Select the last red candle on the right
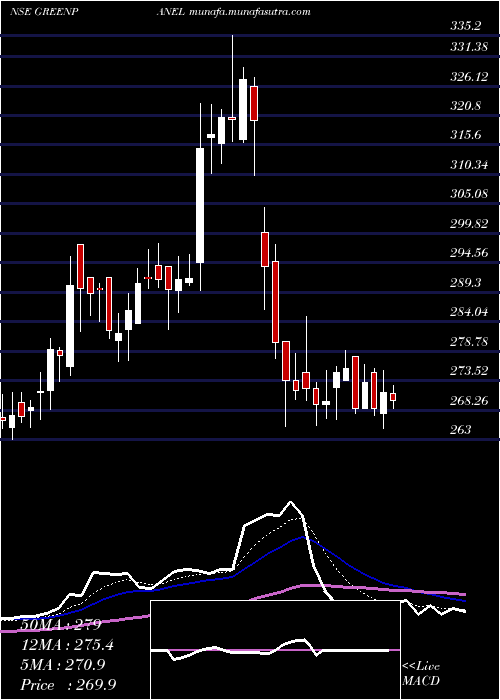The height and width of the screenshot is (700, 500). click(393, 397)
